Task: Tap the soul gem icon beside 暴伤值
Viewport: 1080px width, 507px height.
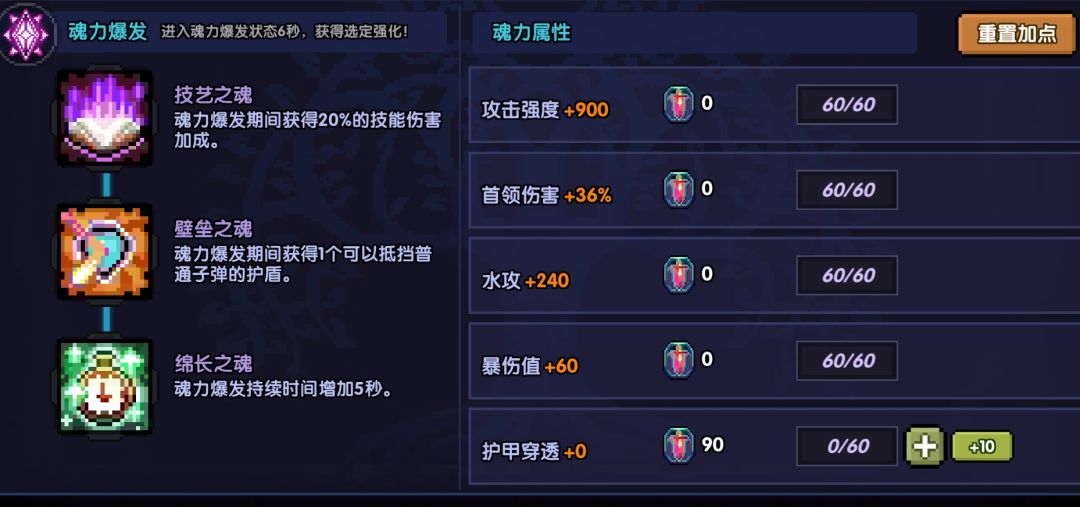Action: (x=679, y=361)
